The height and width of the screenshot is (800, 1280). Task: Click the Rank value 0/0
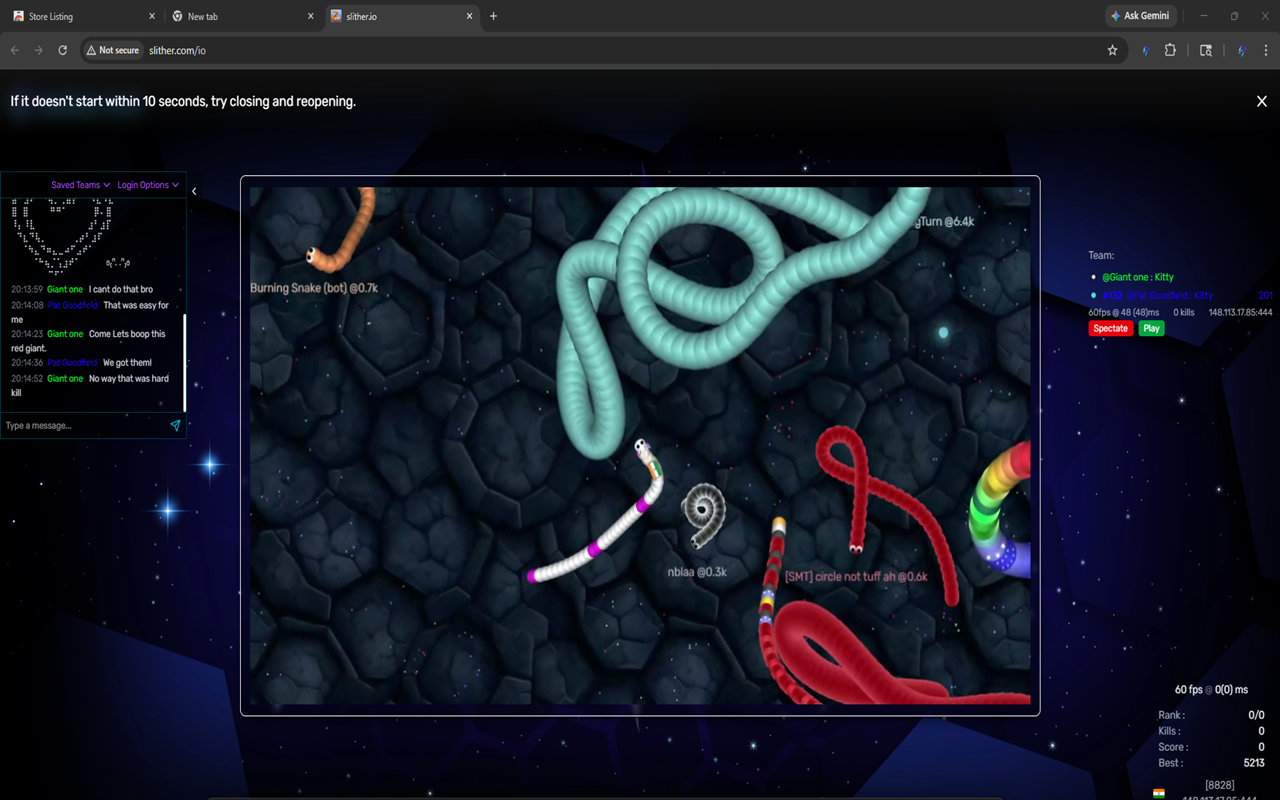[1257, 715]
